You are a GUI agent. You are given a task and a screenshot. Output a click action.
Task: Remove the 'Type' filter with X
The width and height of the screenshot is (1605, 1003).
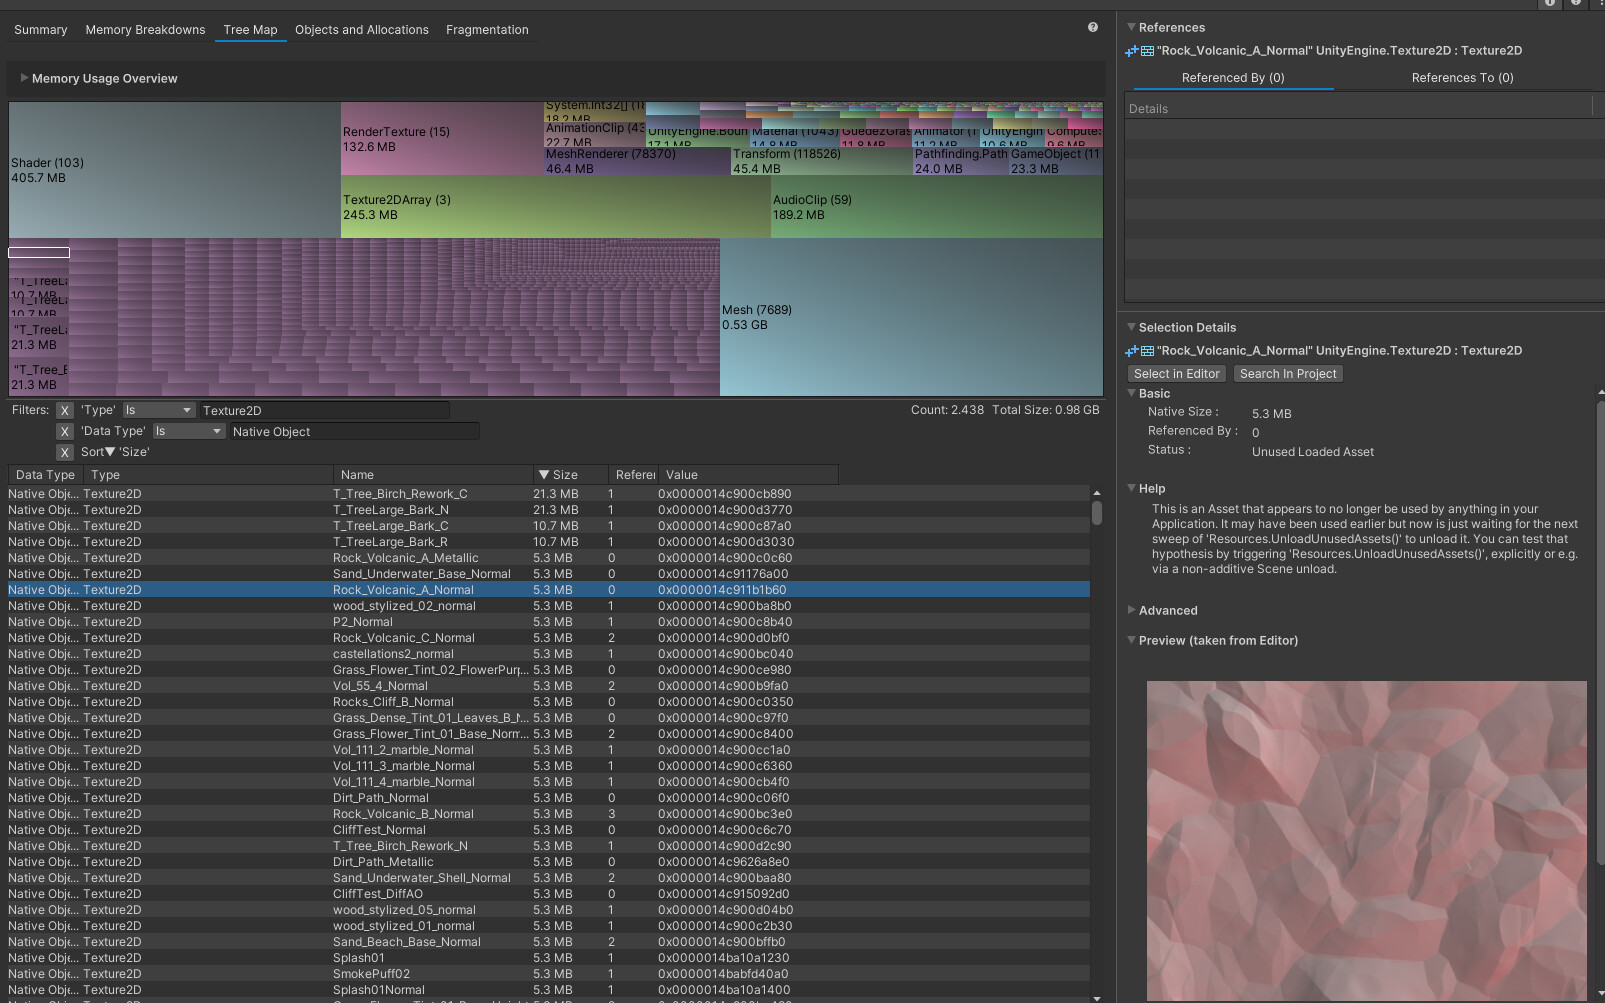65,411
